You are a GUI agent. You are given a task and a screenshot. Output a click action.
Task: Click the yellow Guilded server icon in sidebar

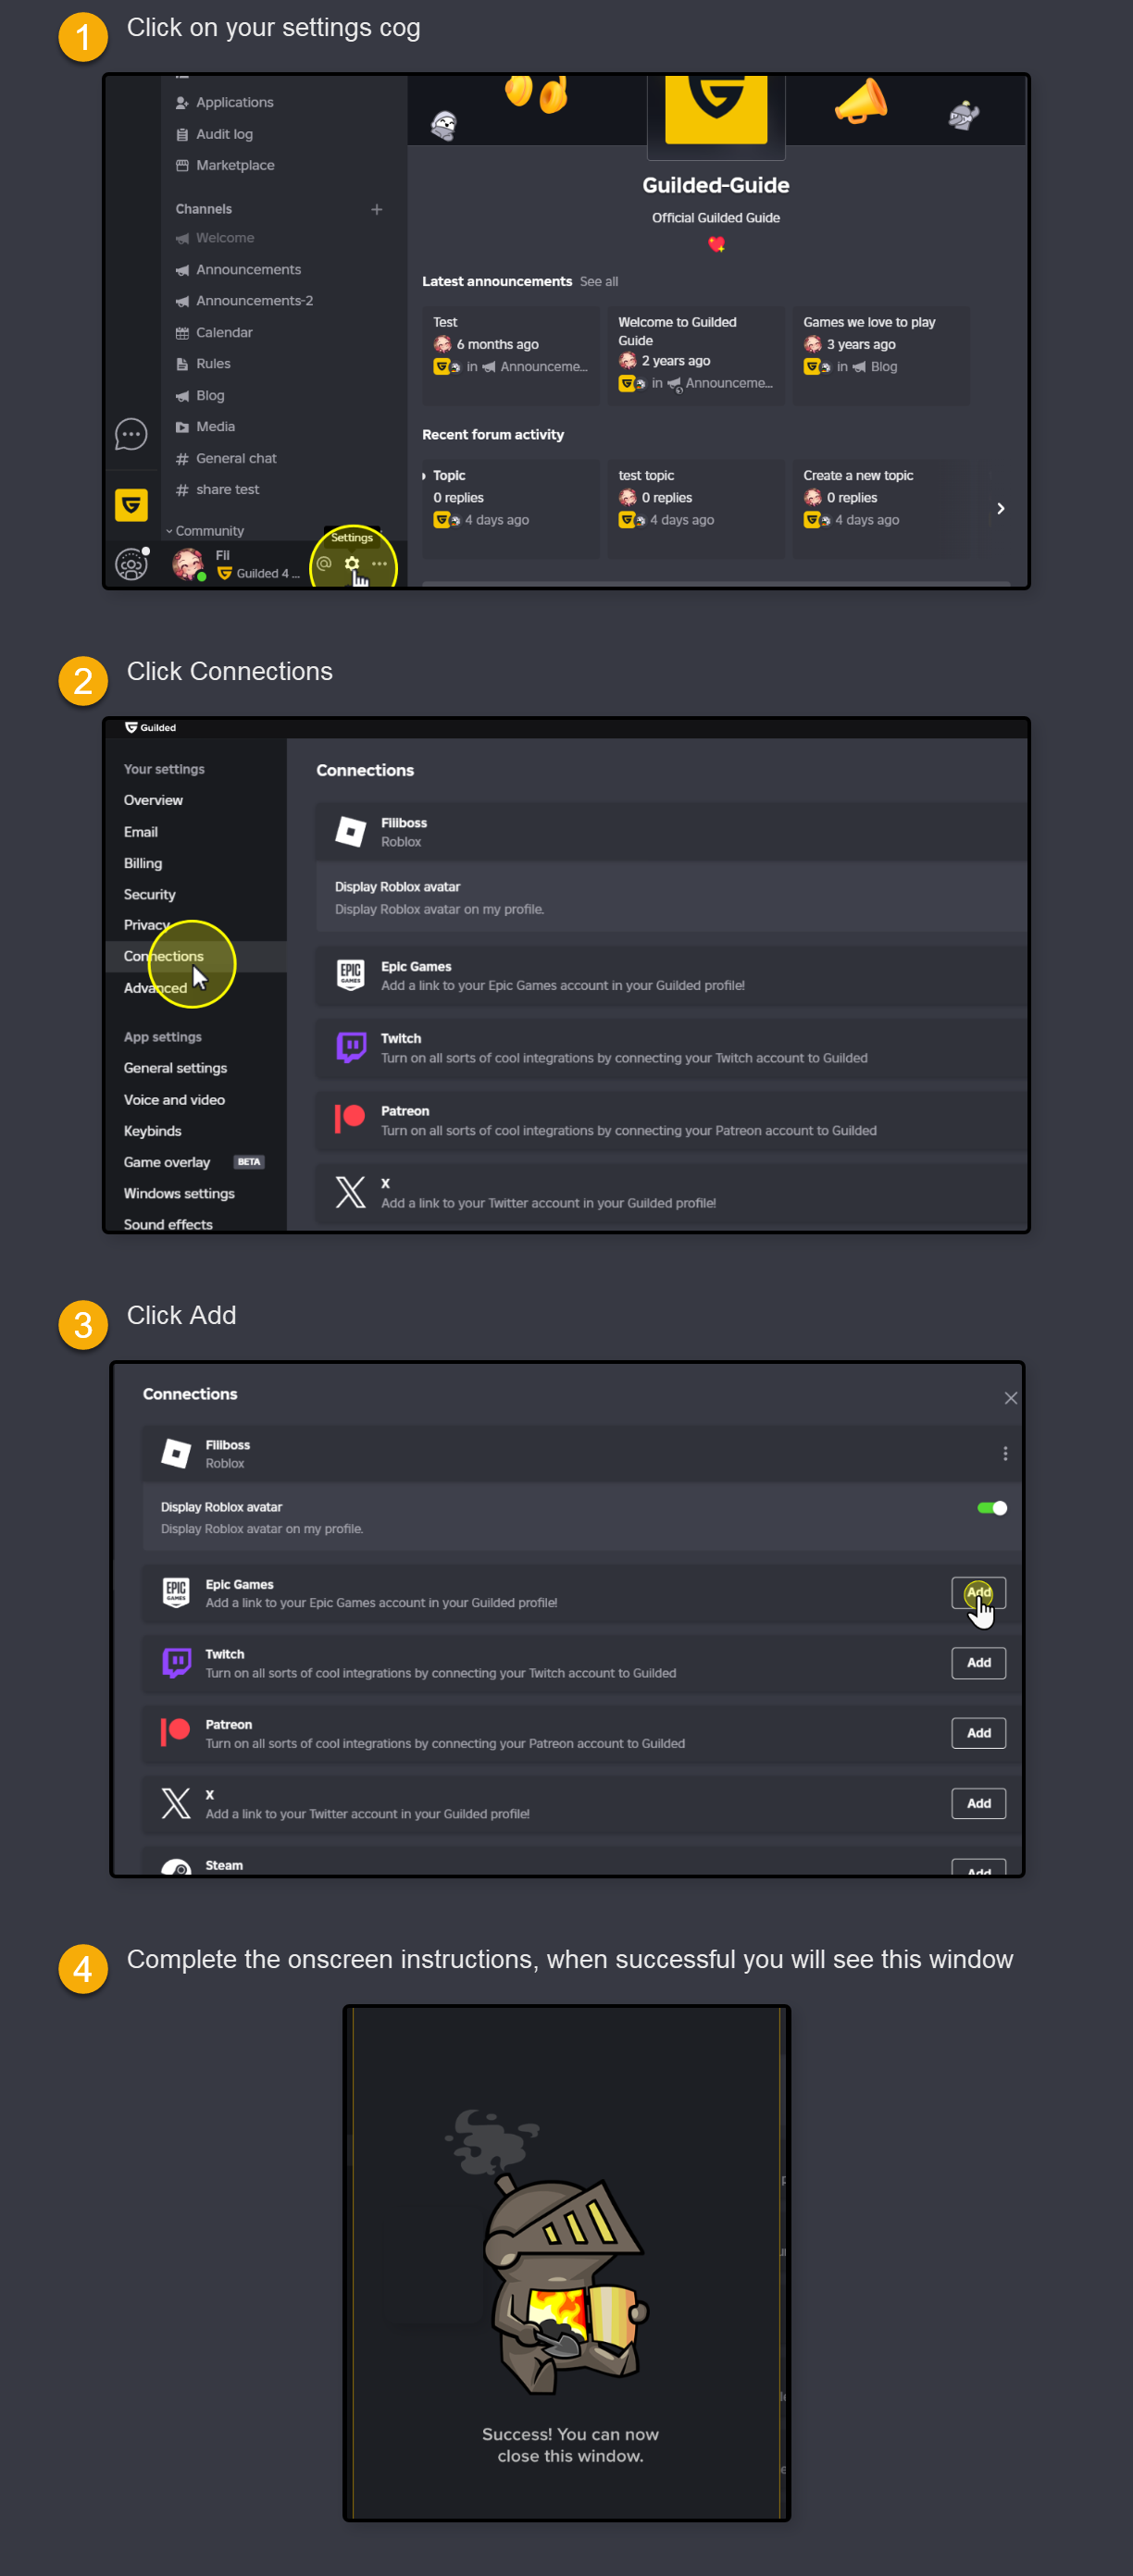coord(131,505)
